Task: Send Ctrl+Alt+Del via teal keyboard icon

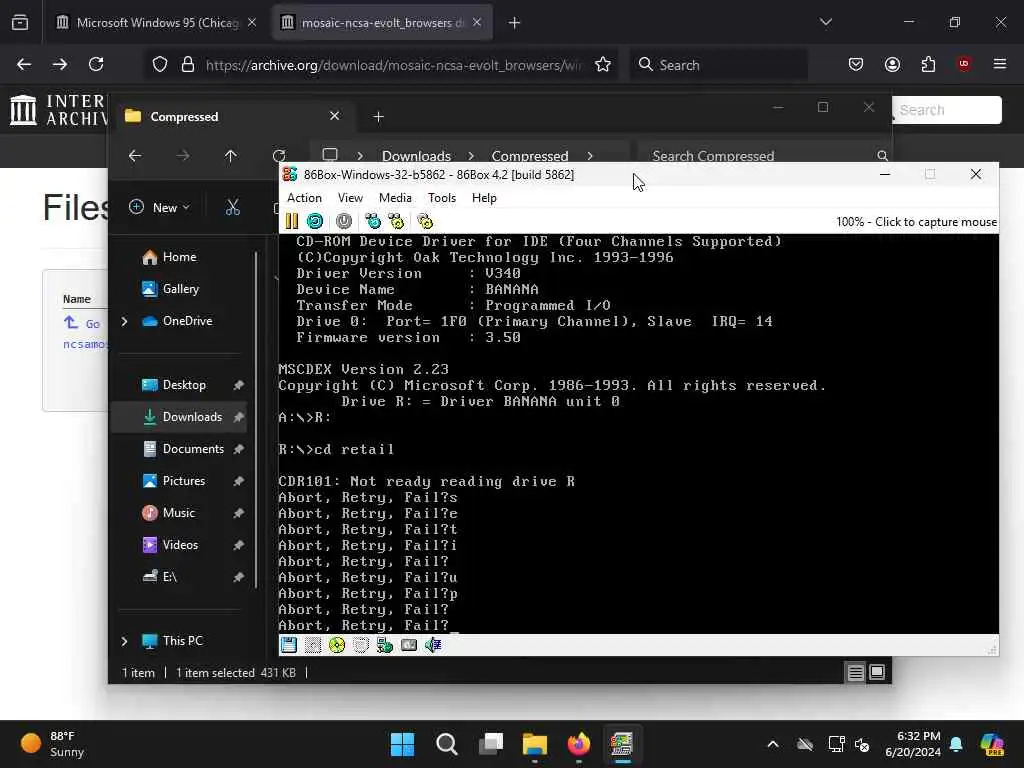Action: [x=373, y=221]
